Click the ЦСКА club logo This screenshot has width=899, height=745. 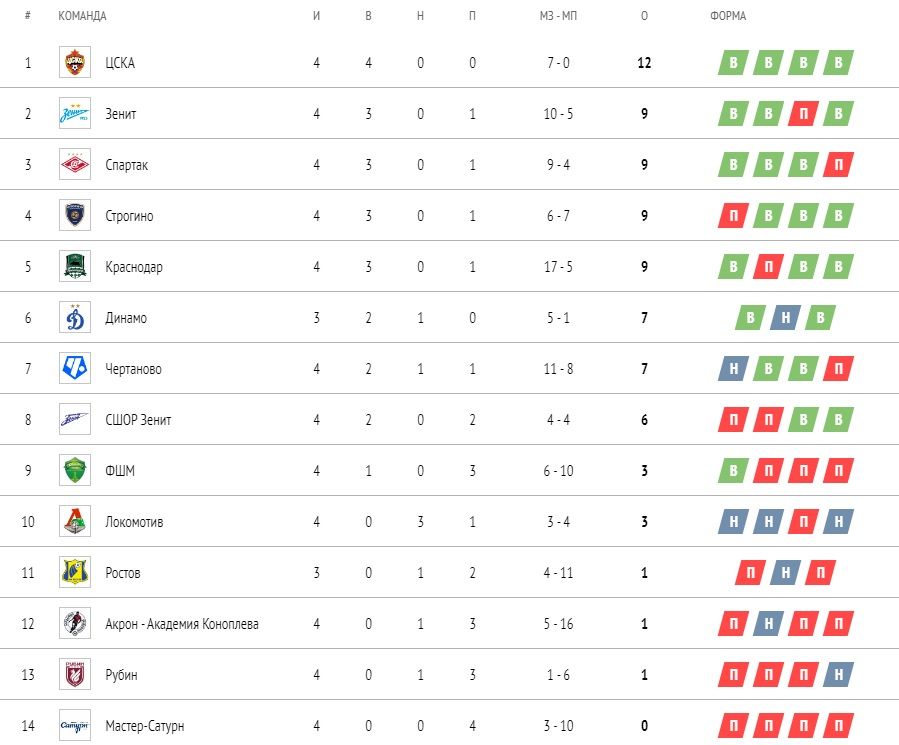click(75, 62)
